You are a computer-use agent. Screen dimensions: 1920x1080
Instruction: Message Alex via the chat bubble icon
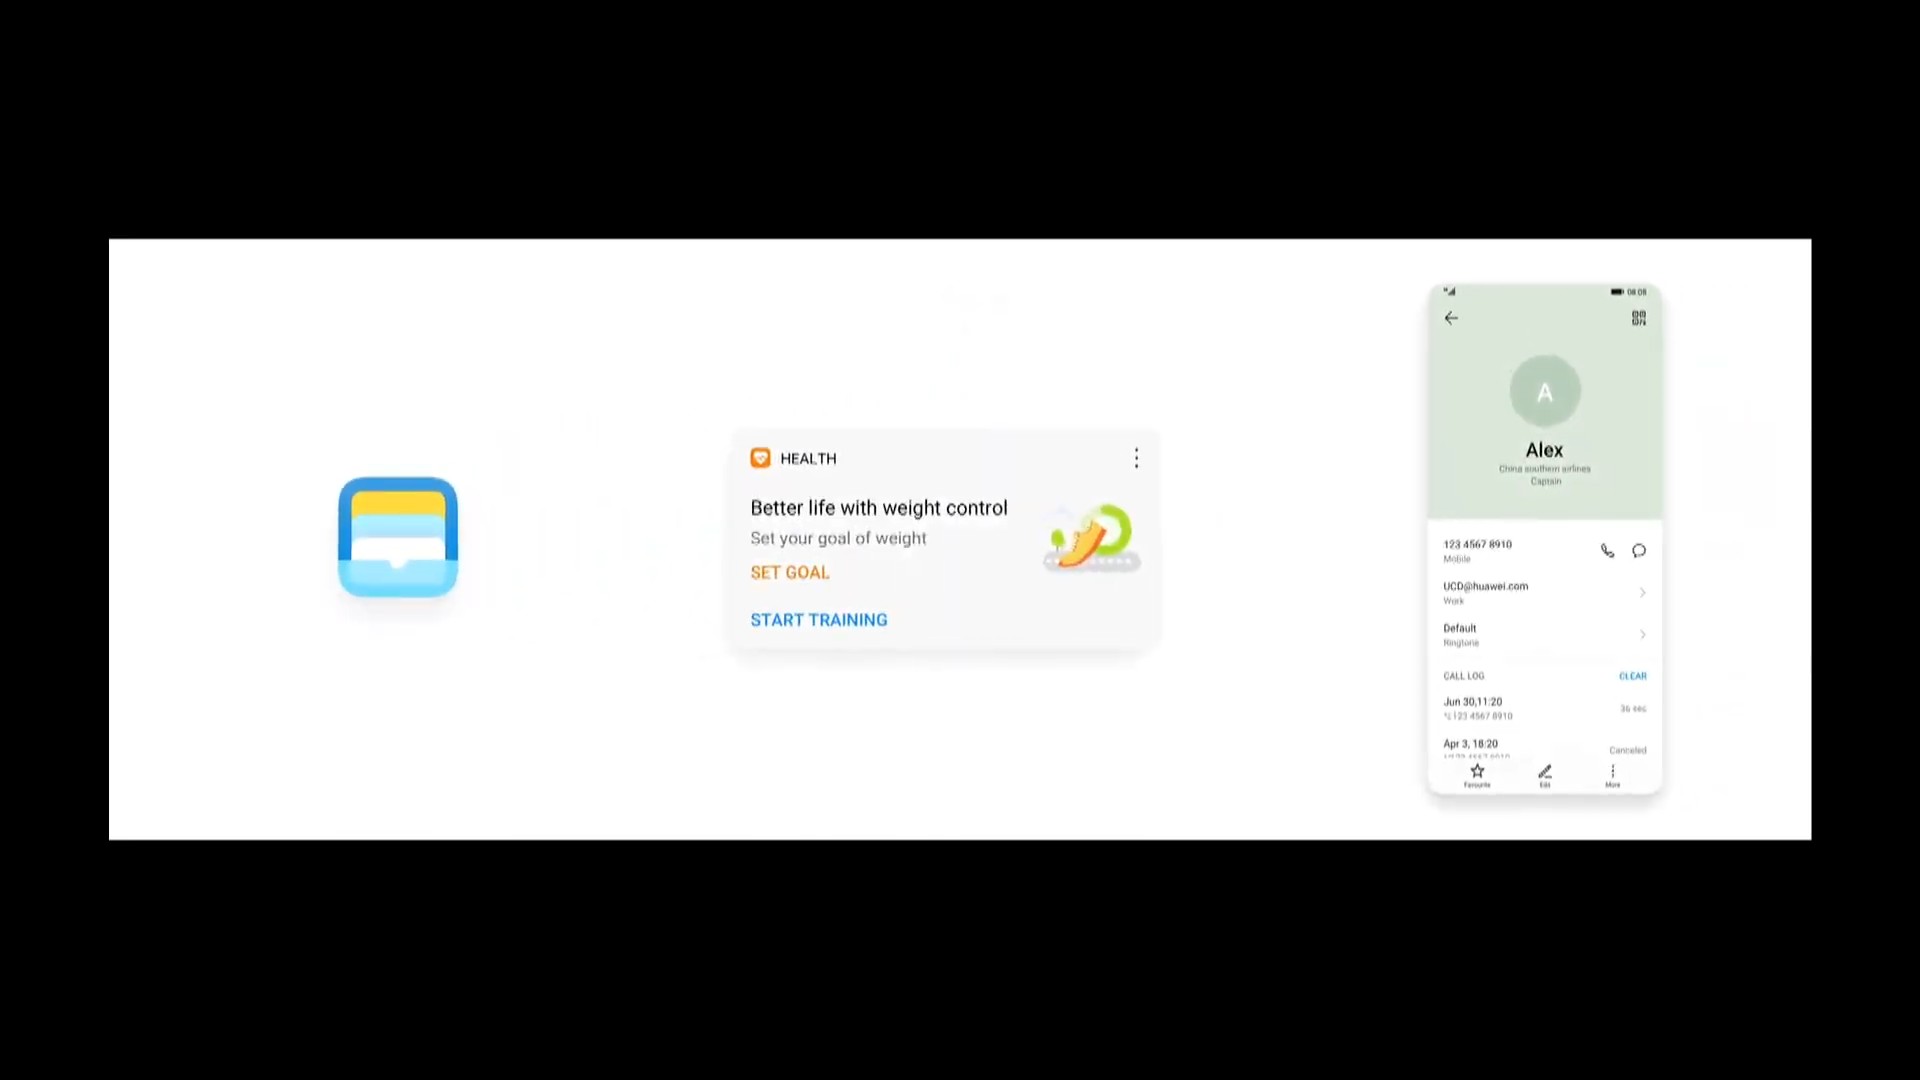point(1639,551)
